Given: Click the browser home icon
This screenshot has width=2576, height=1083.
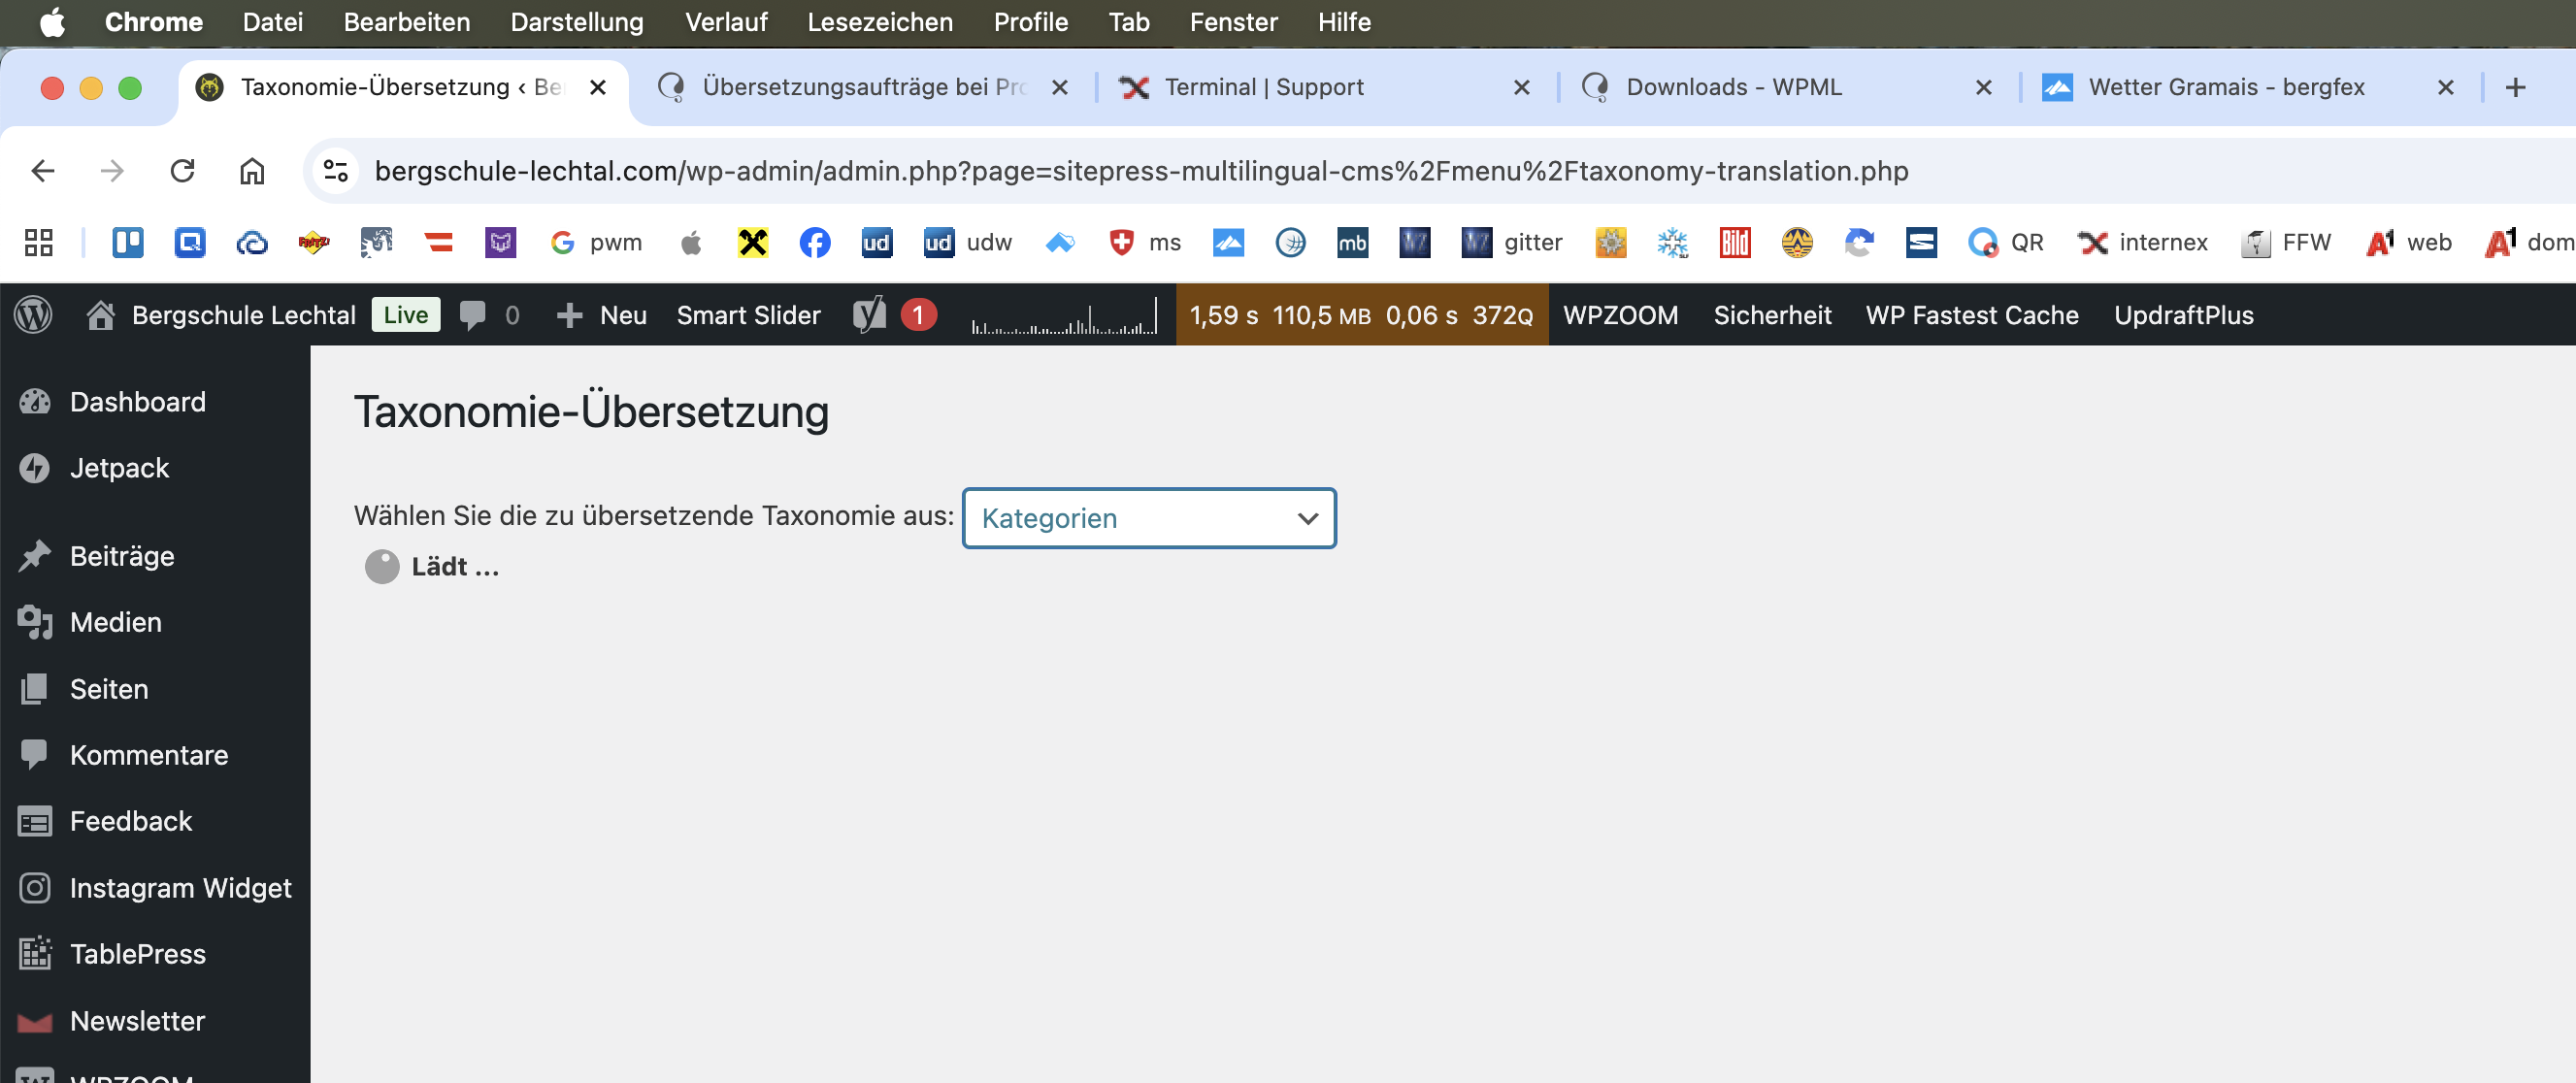Looking at the screenshot, I should pyautogui.click(x=251, y=171).
